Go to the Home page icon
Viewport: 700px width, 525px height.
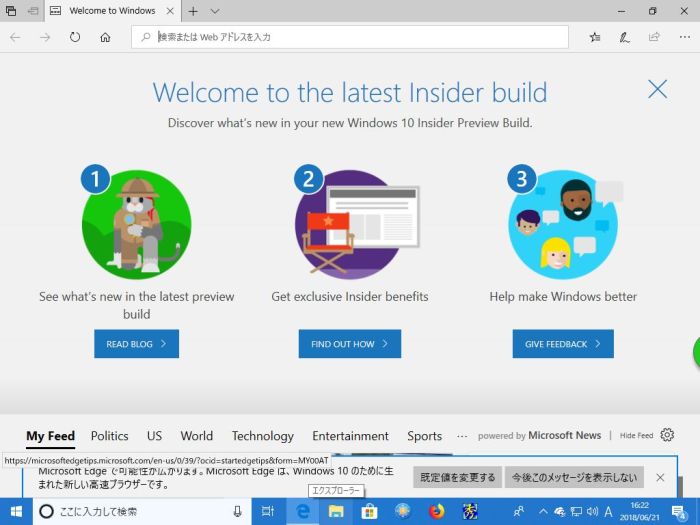coord(105,37)
